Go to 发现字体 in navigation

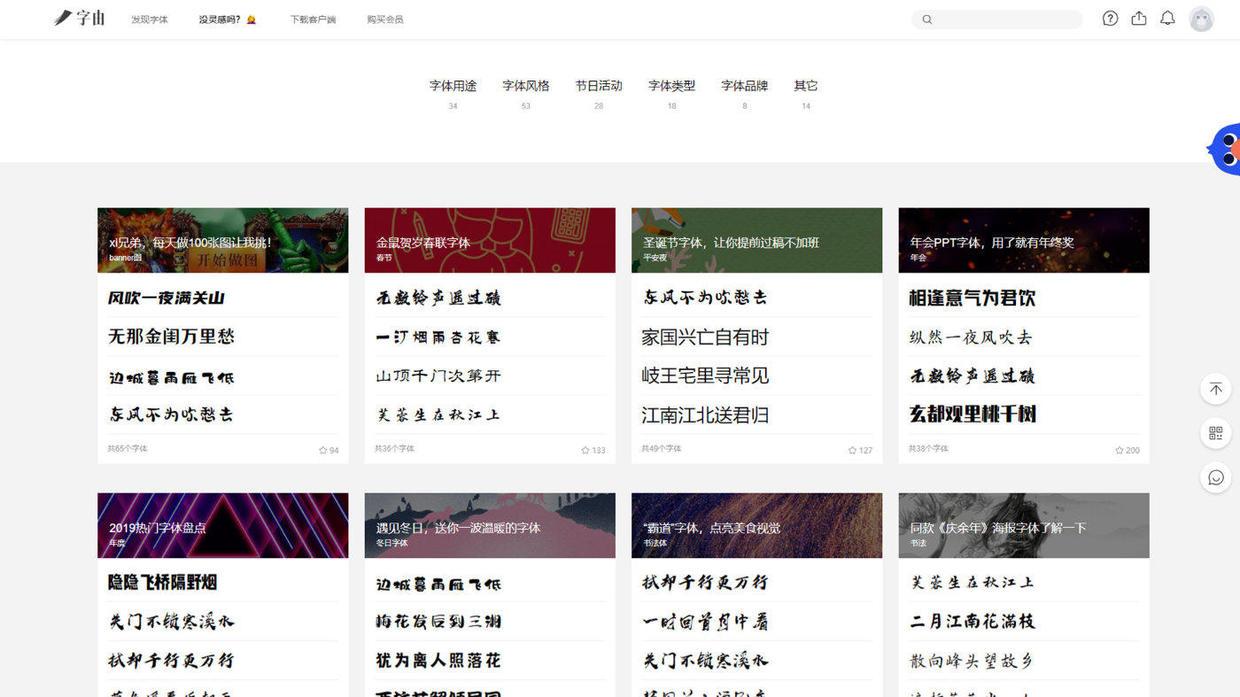150,19
